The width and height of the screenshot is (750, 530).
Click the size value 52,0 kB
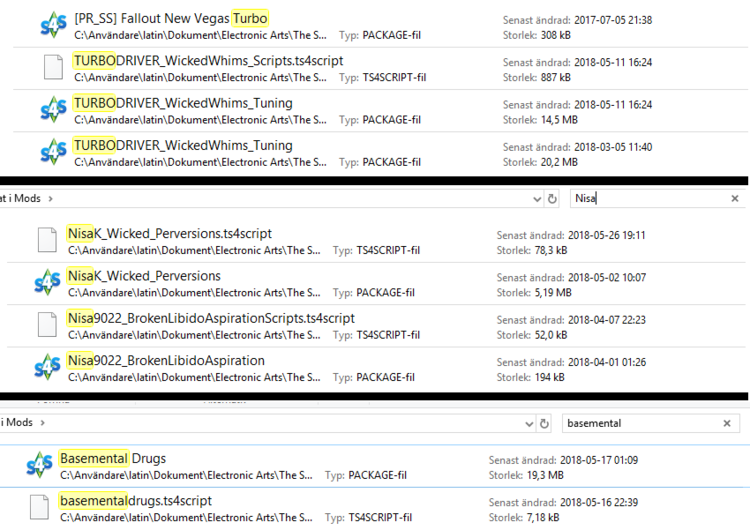point(551,335)
